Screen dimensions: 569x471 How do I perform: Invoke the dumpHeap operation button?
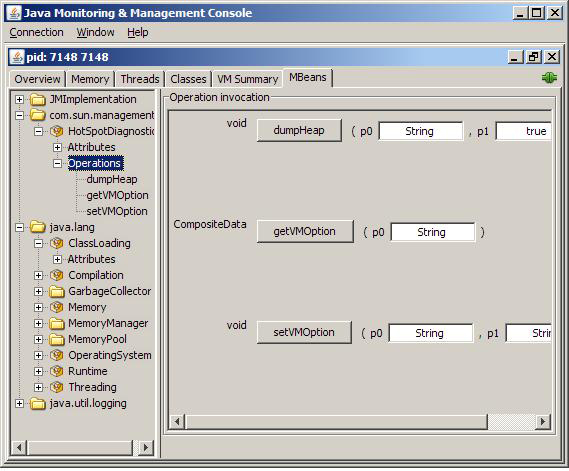[x=299, y=130]
